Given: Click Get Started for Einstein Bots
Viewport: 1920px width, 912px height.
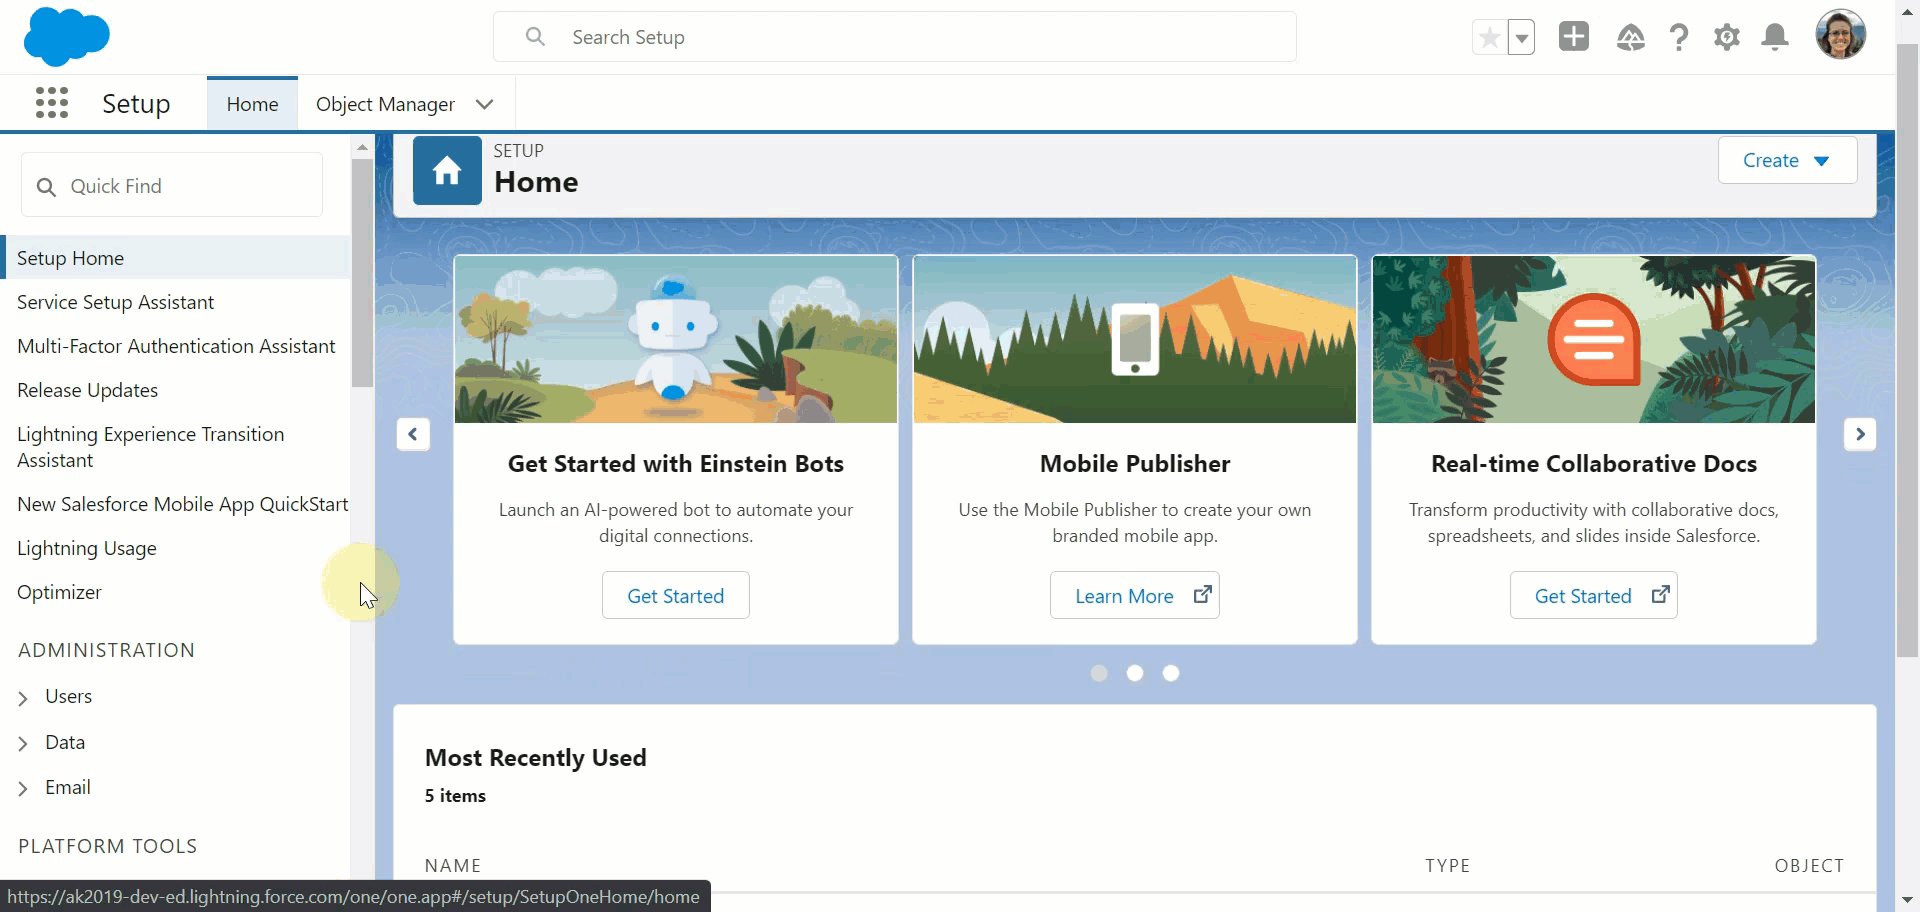Looking at the screenshot, I should [675, 595].
